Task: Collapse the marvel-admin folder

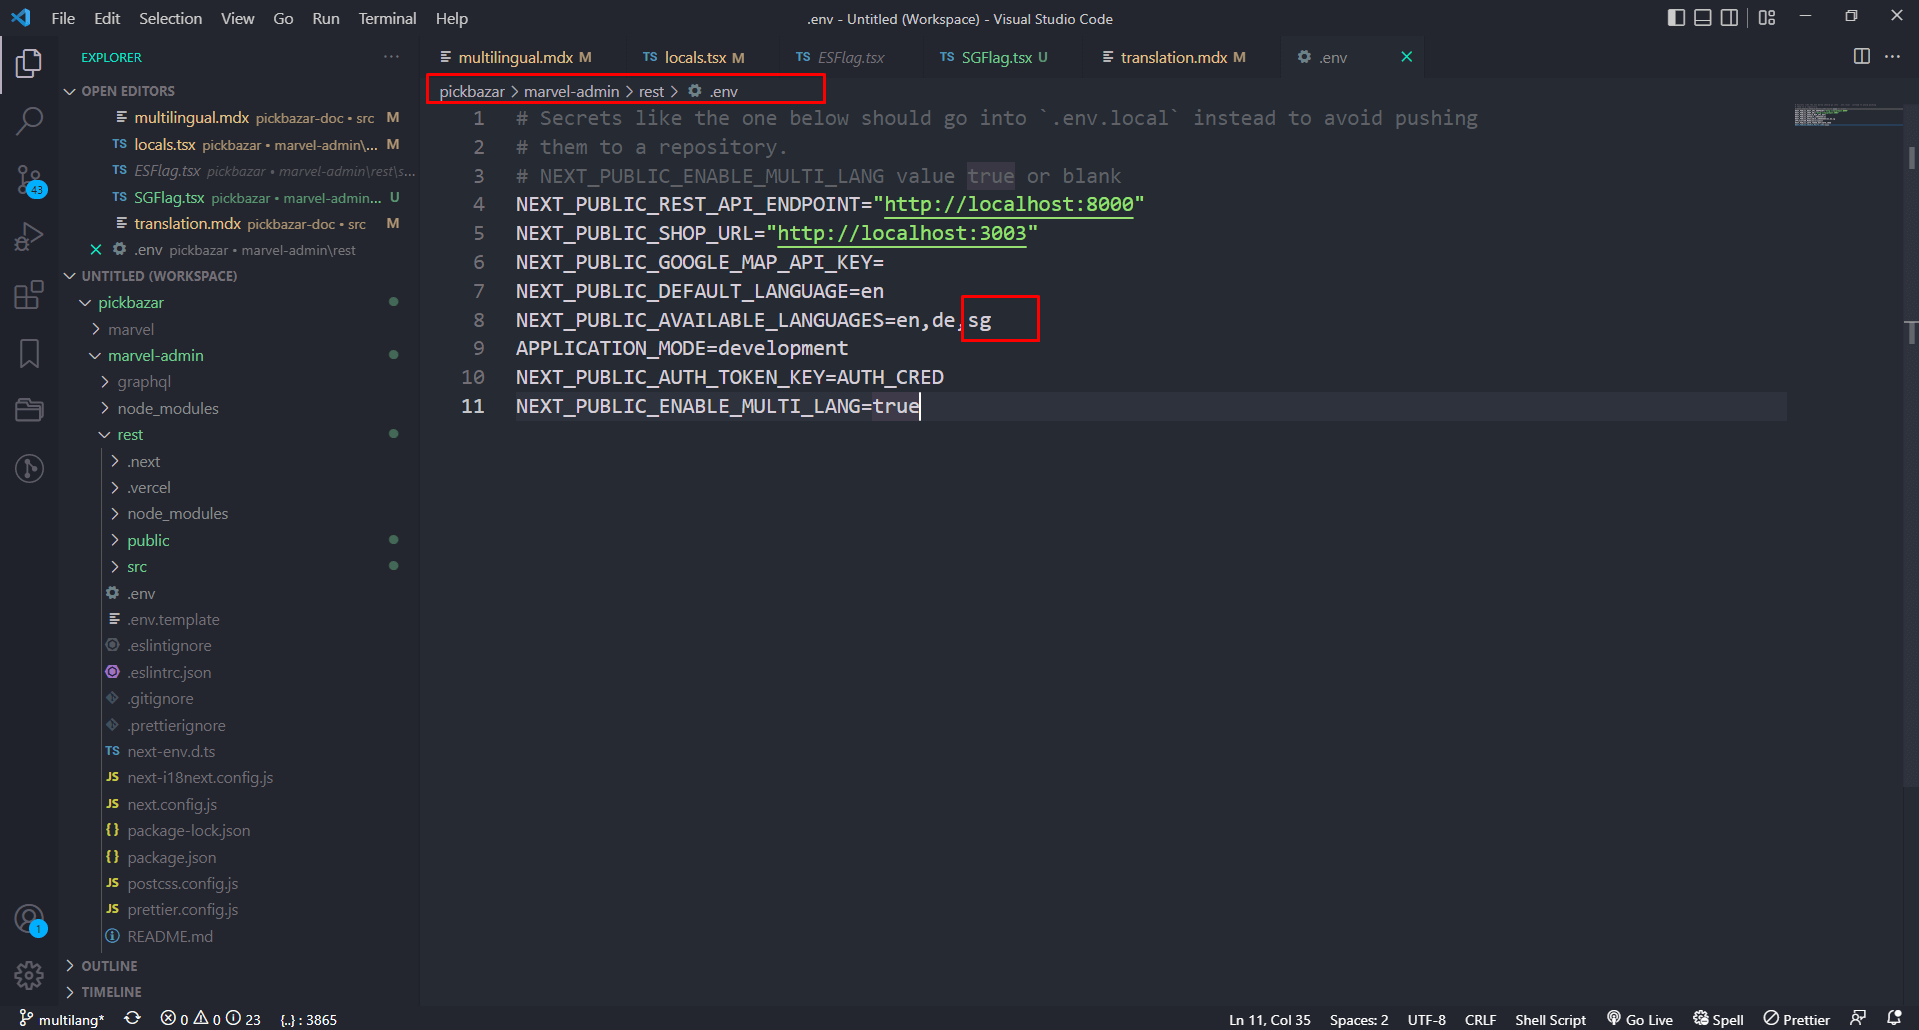Action: point(155,355)
